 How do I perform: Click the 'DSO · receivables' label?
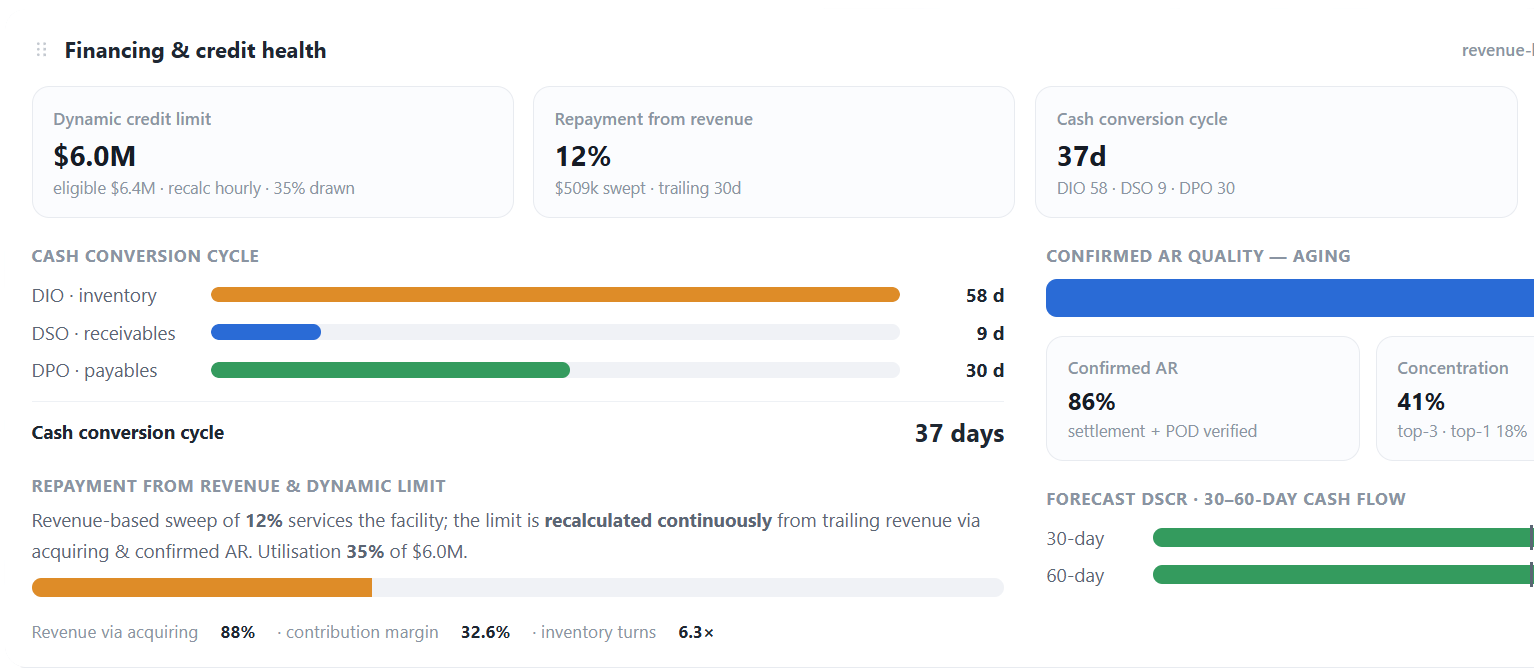104,333
